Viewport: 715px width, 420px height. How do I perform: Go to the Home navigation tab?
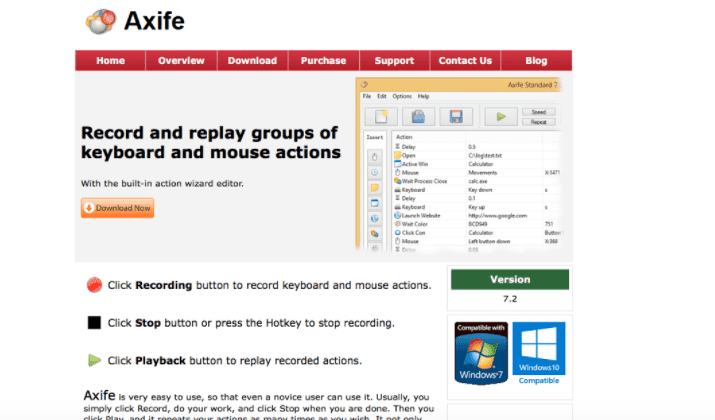tap(110, 61)
